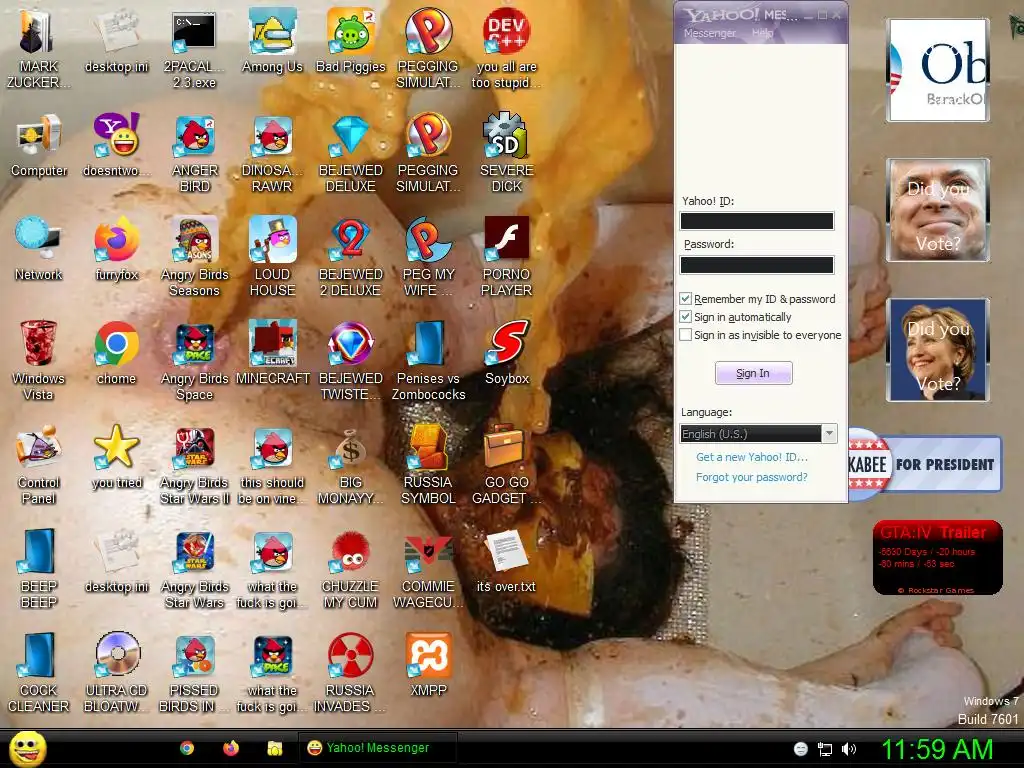
Task: Uncheck Sign in automatically
Action: click(x=686, y=317)
